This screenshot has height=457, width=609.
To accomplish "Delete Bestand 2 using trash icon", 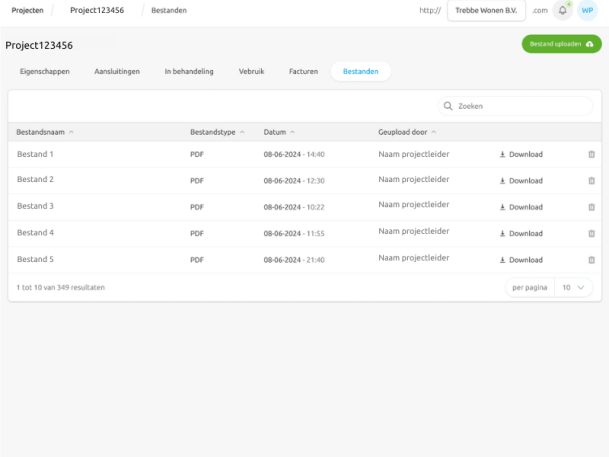I will pyautogui.click(x=591, y=181).
